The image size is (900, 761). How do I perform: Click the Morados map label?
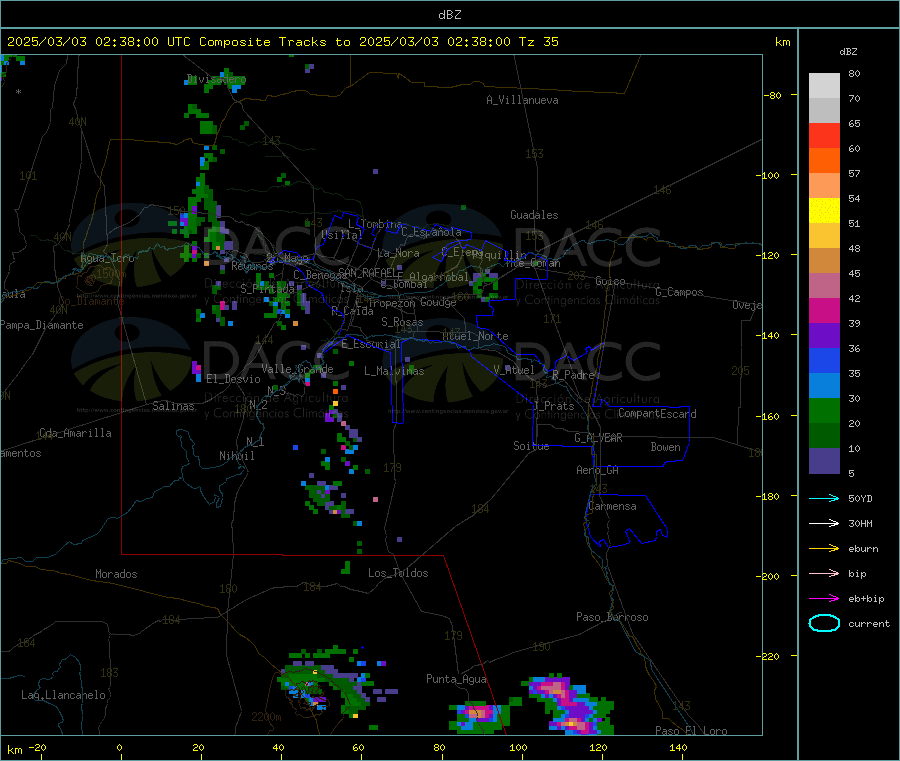click(x=116, y=574)
